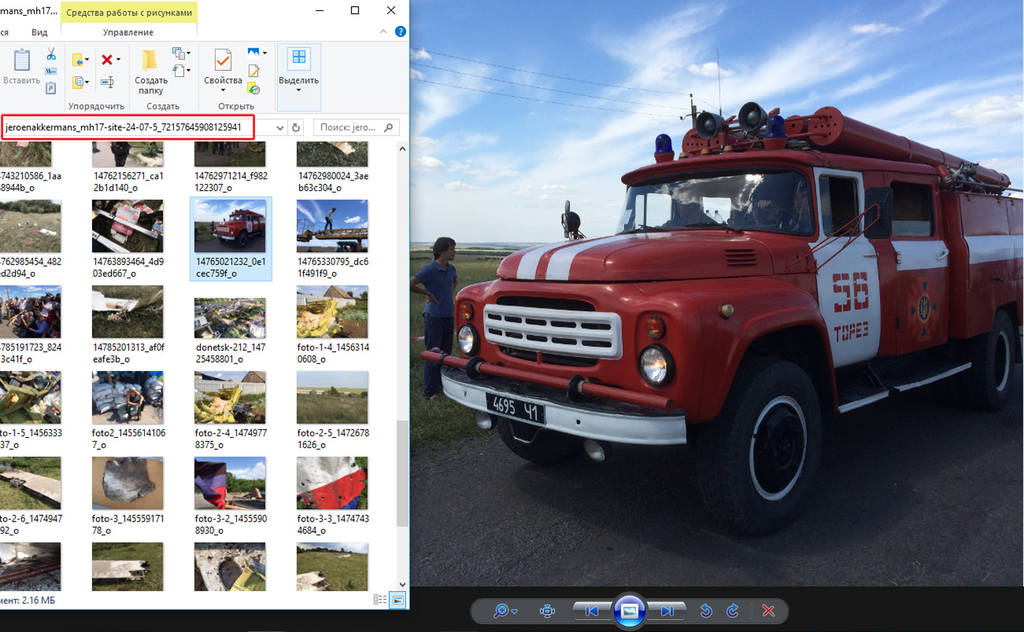Screen dimensions: 1024x632
Task: Select the thumbnail foto-1-4_14563140608_o
Action: point(332,324)
